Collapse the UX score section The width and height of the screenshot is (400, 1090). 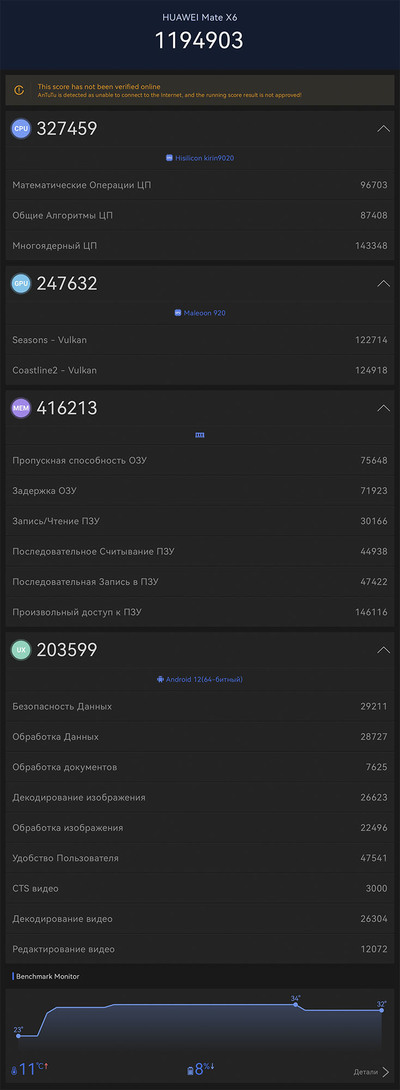(383, 650)
